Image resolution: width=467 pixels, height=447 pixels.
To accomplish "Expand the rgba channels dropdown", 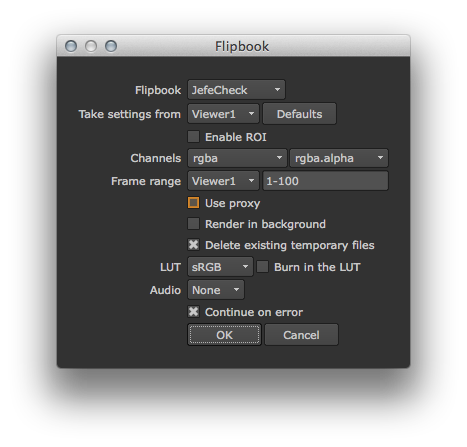I will tap(237, 158).
